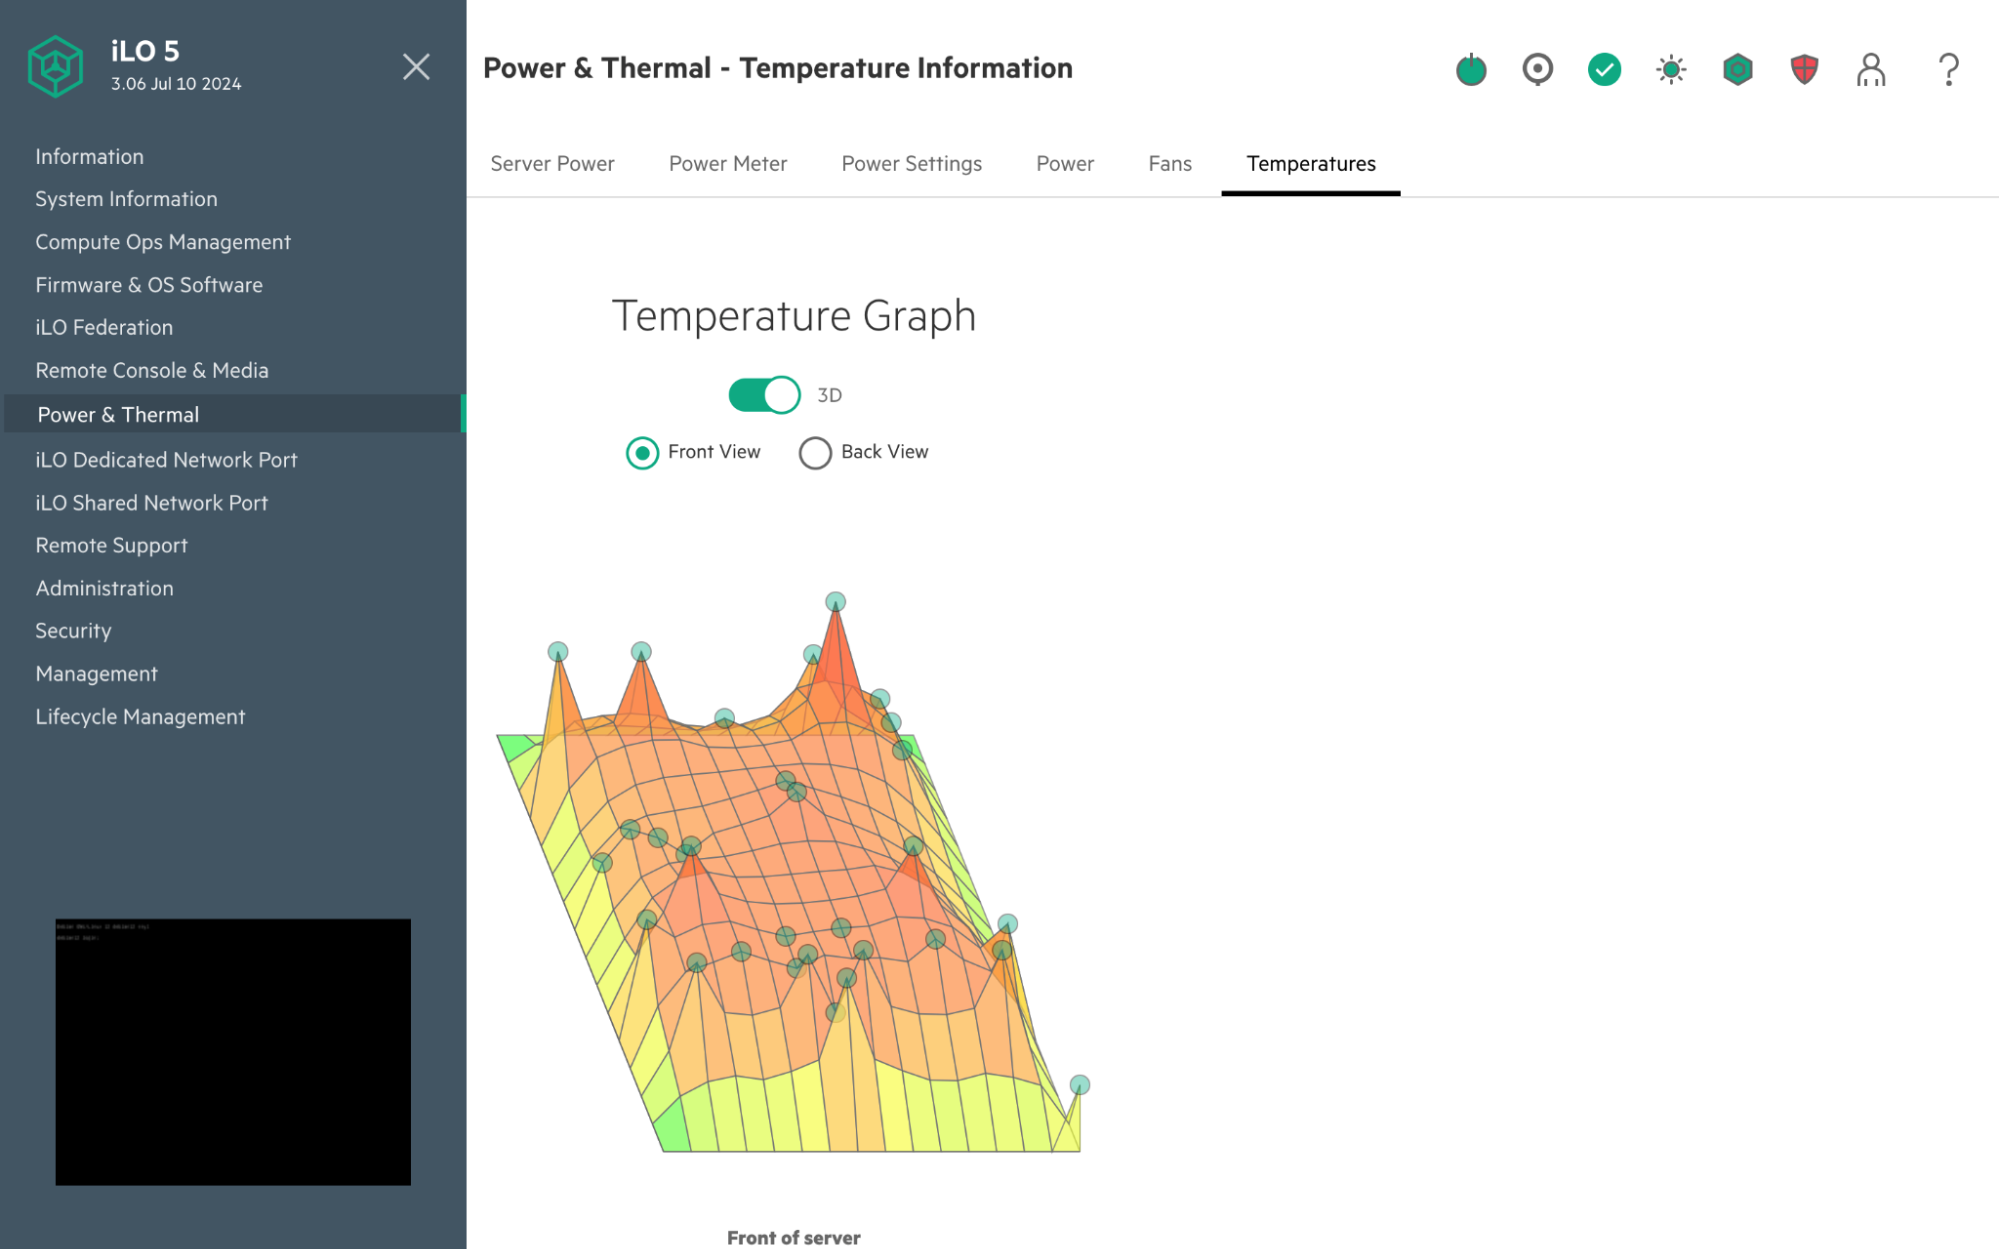Select the Back View radio button
Screen dimensions: 1999x1250
(814, 451)
